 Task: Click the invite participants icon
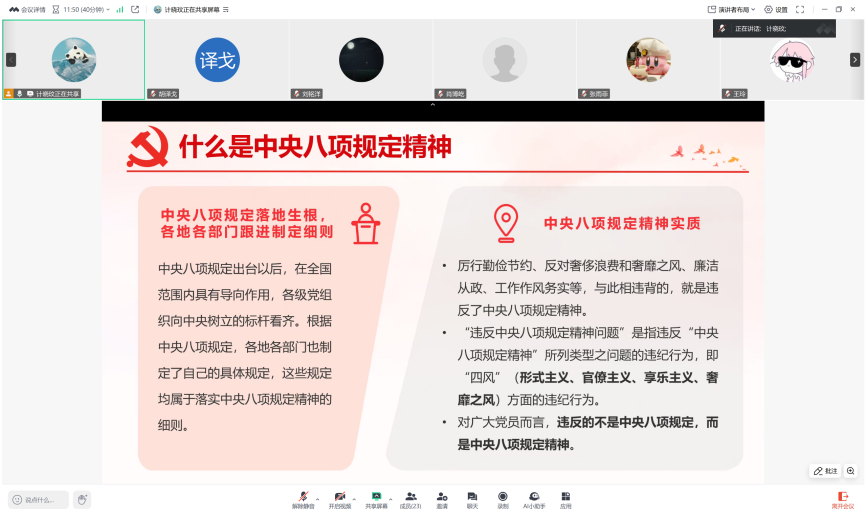pyautogui.click(x=442, y=498)
